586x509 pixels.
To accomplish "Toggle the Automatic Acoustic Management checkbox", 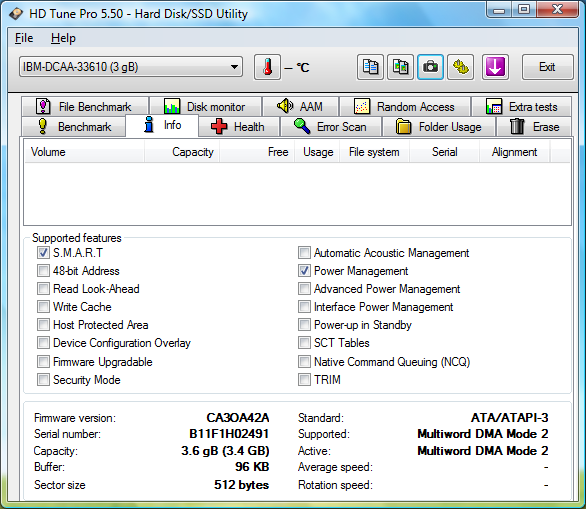I will (304, 253).
